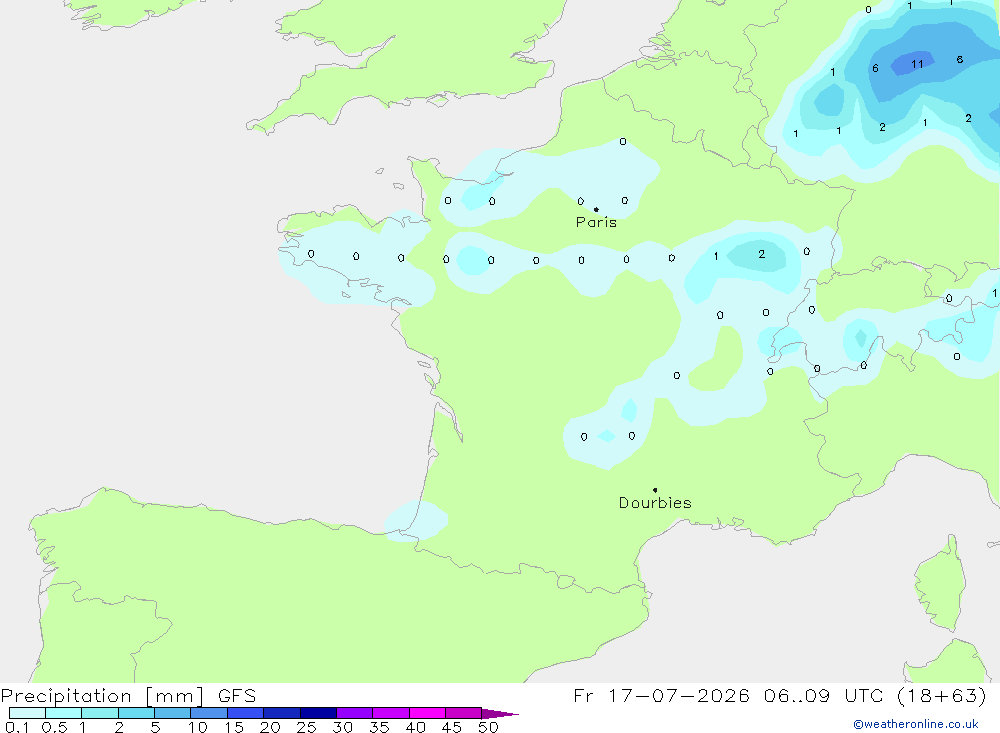Click the legend label '20'
The image size is (1000, 733).
[x=270, y=727]
